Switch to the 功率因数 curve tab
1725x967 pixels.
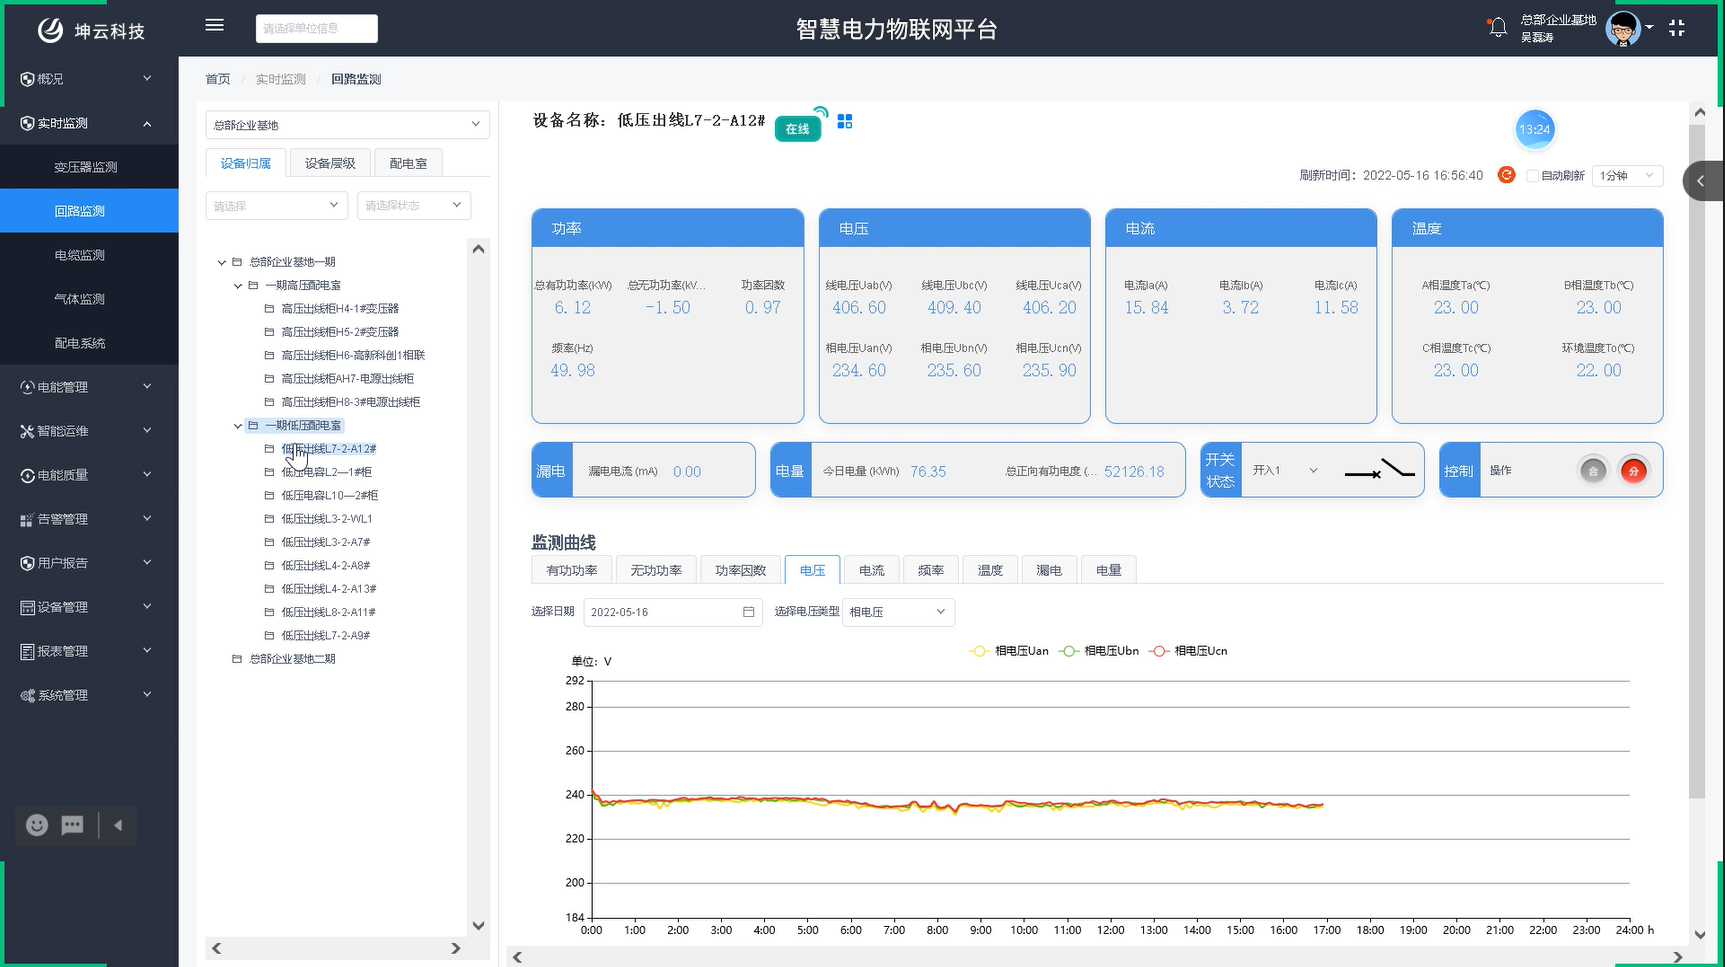click(740, 570)
